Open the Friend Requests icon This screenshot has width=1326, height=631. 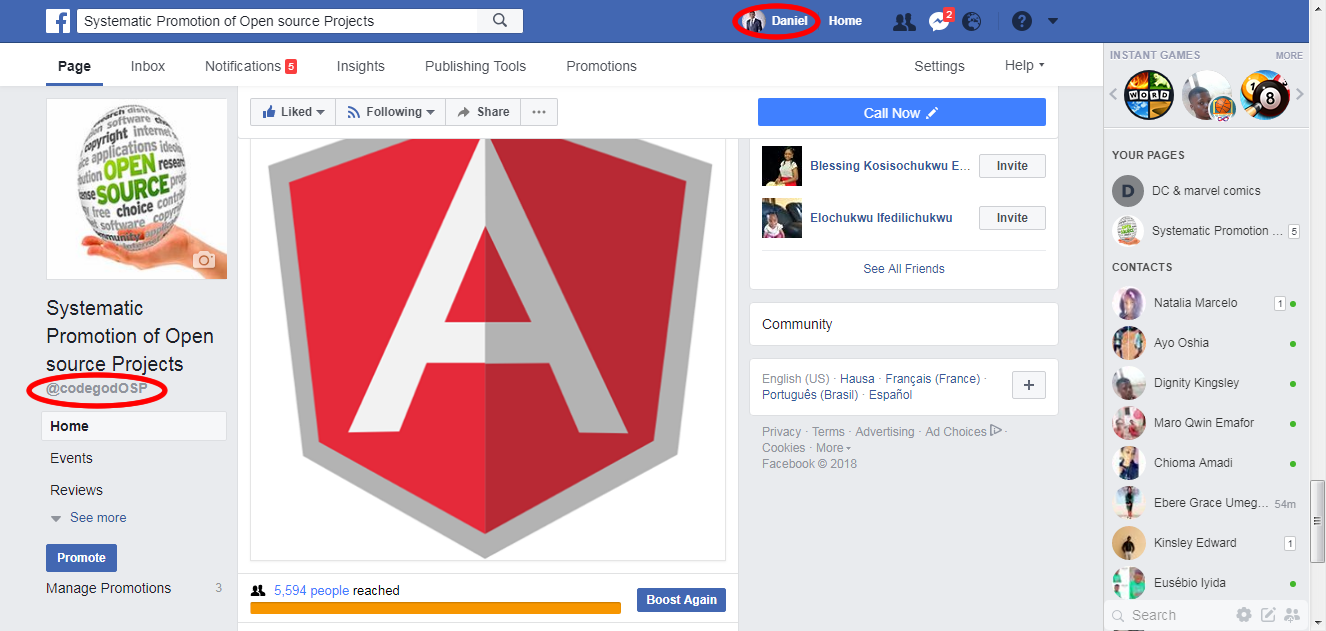point(904,21)
